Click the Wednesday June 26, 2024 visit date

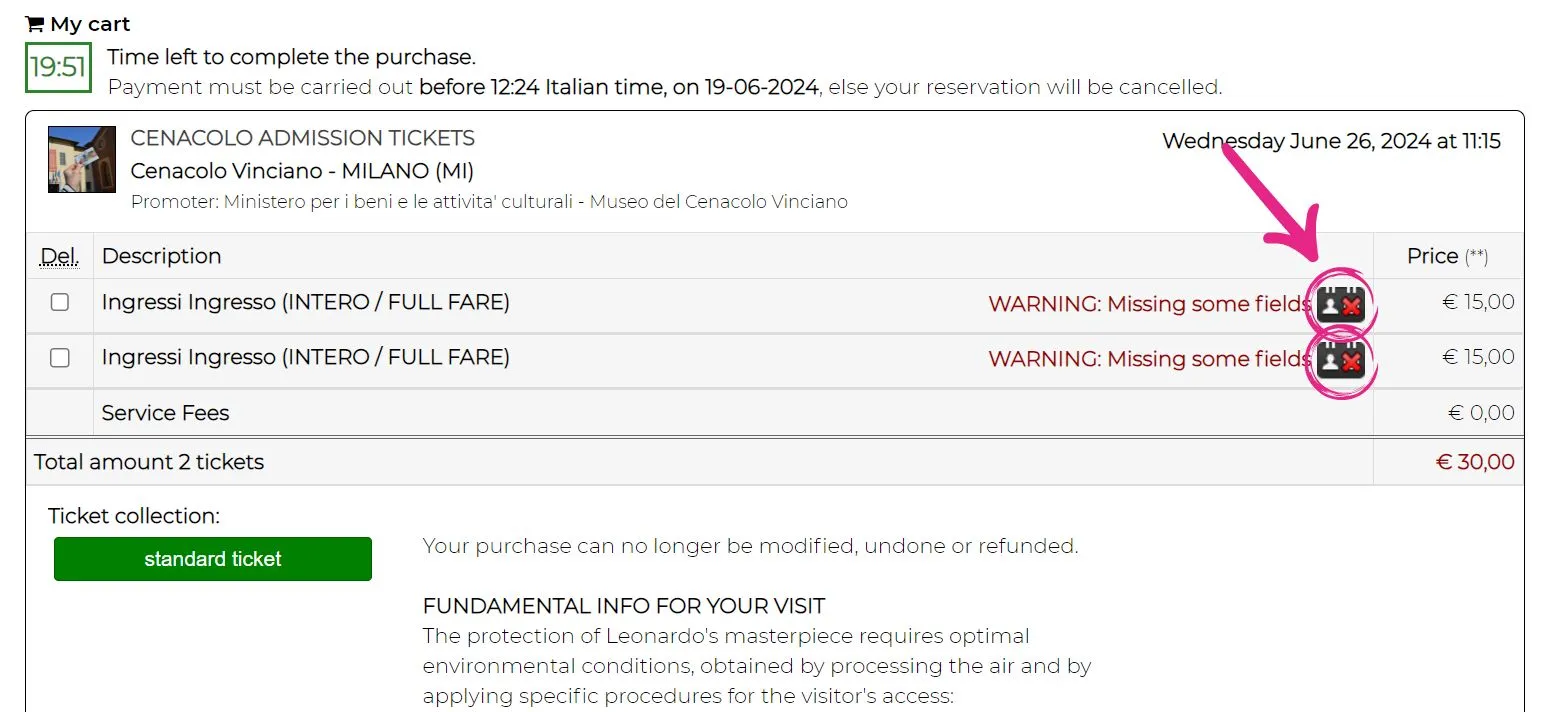coord(1330,141)
